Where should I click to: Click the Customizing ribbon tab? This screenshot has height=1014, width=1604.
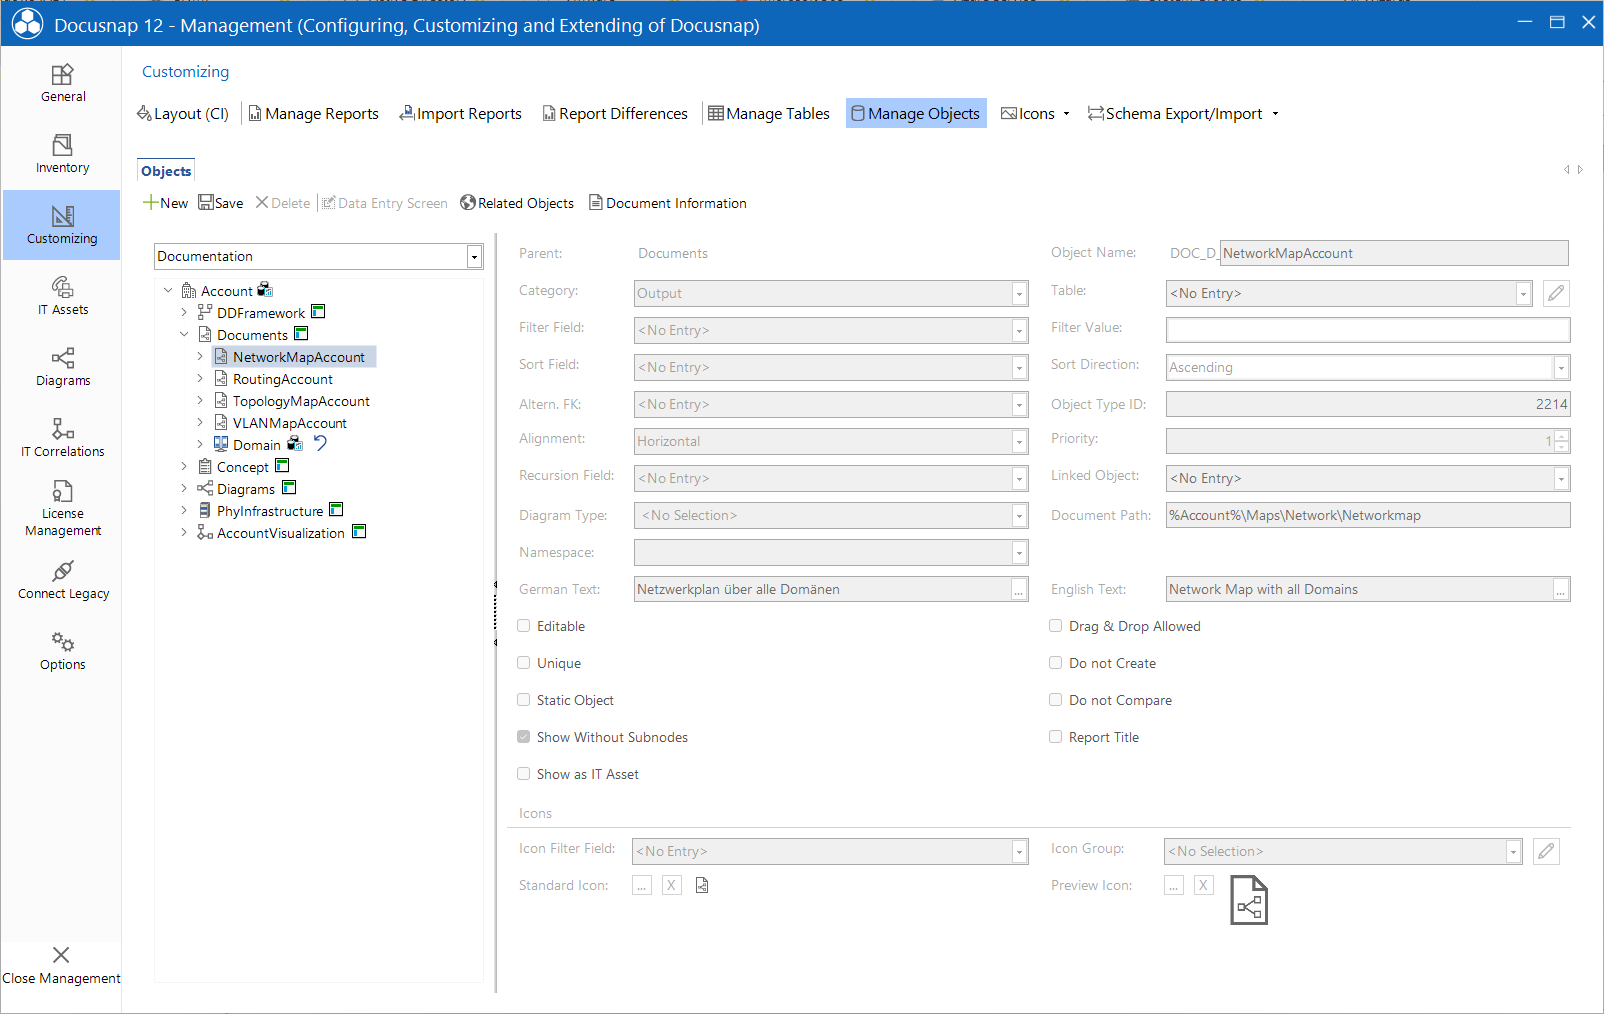(185, 72)
